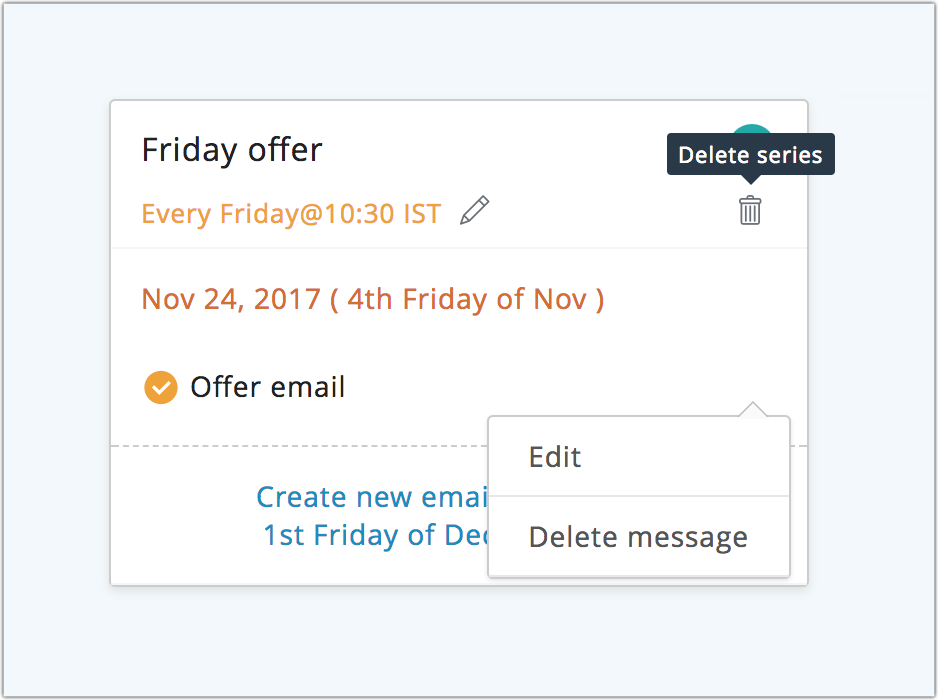Click the dark Delete series tooltip
The height and width of the screenshot is (700, 938).
click(750, 155)
